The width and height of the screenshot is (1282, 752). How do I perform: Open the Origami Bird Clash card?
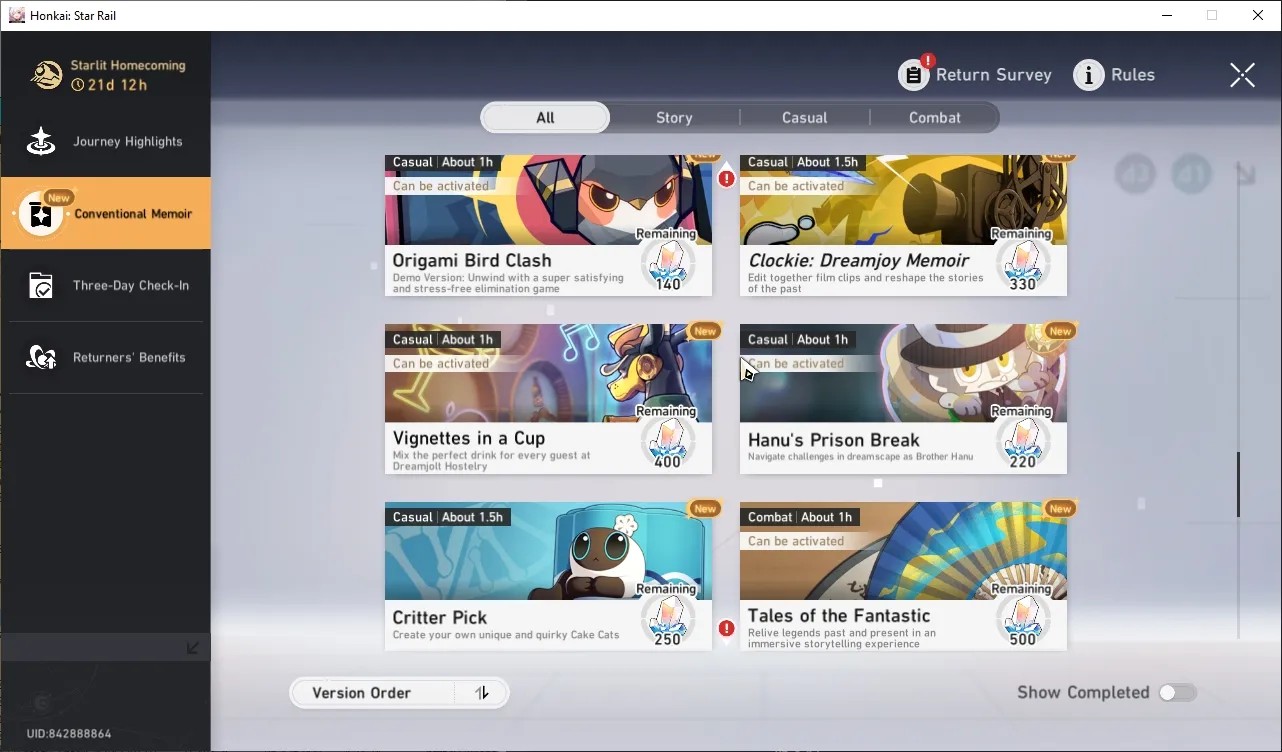coord(548,225)
